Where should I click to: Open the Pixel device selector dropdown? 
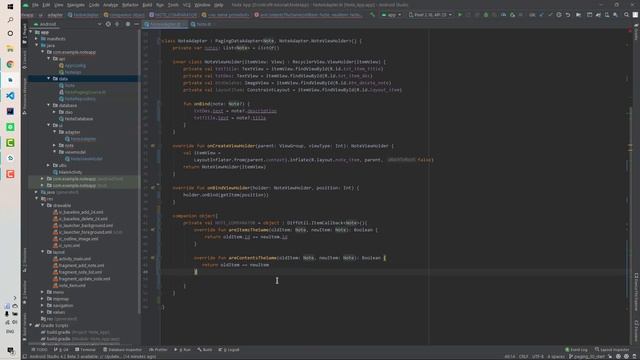[x=430, y=15]
